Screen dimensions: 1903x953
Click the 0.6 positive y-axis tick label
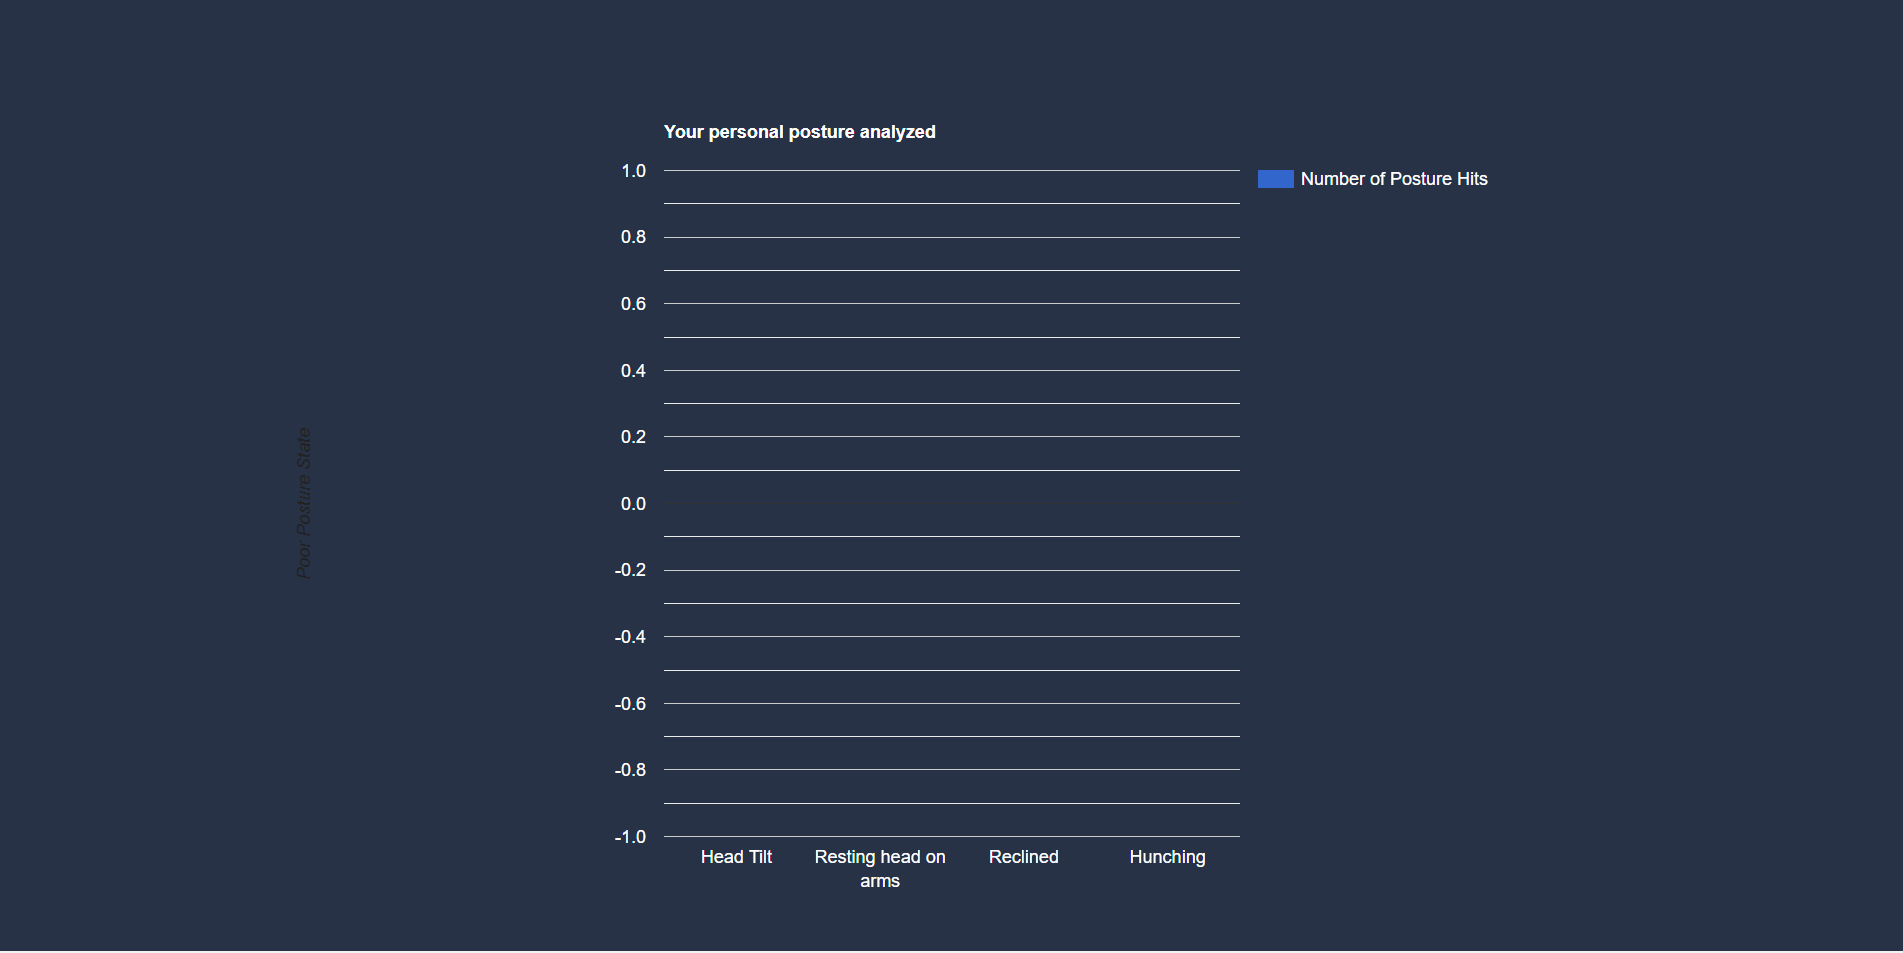pos(633,304)
